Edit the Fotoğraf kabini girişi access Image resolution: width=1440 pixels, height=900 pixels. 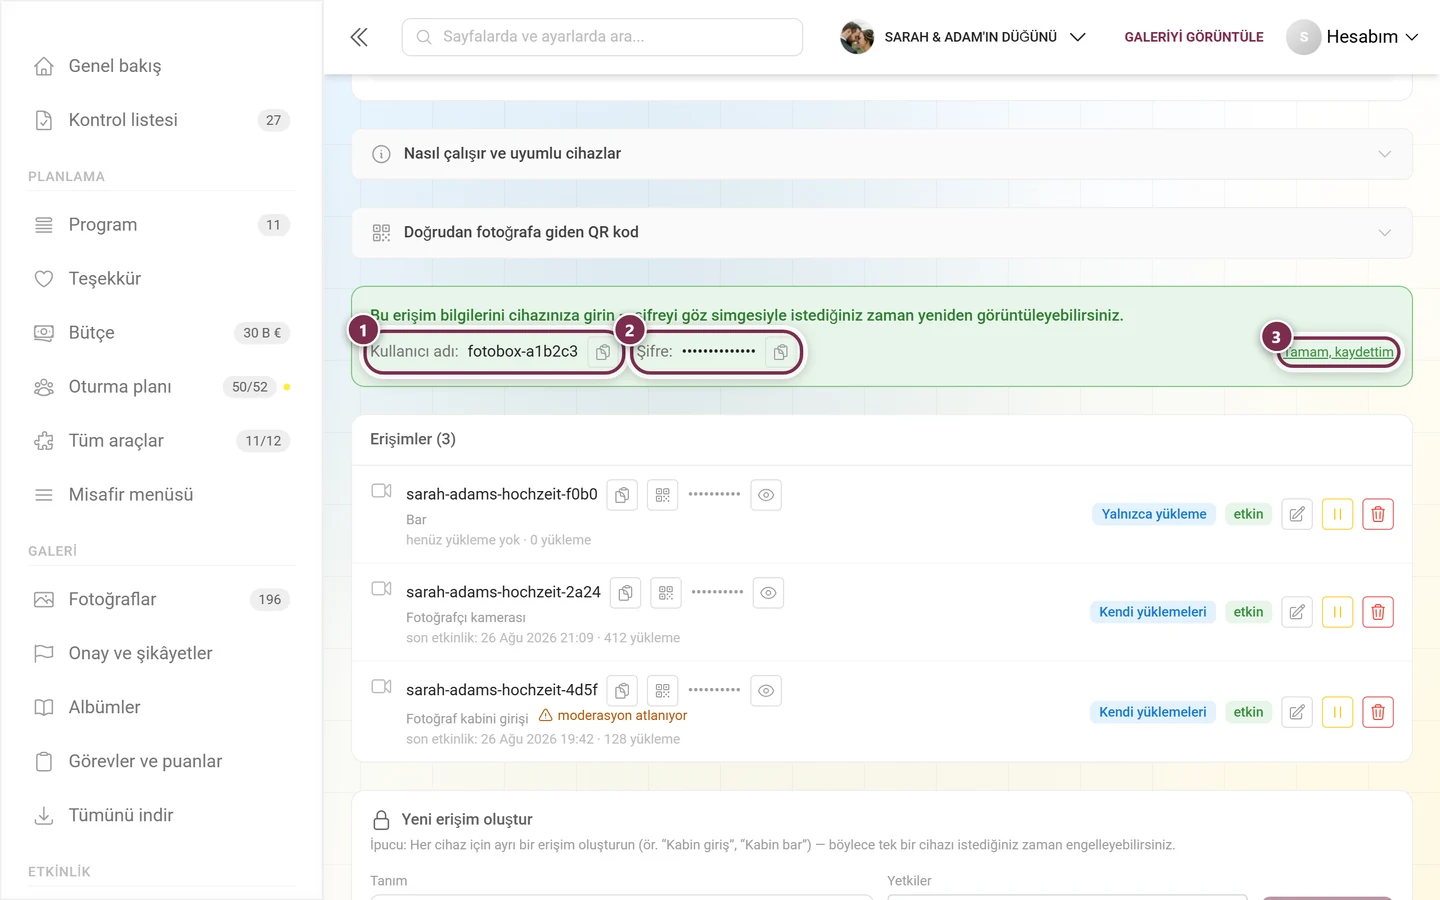[x=1297, y=712]
